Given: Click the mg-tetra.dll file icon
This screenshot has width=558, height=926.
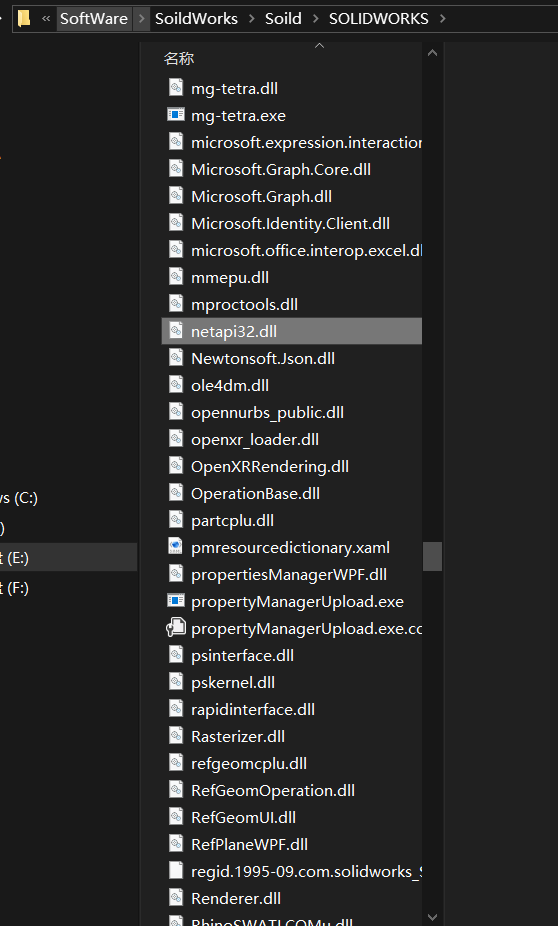Looking at the screenshot, I should [176, 88].
